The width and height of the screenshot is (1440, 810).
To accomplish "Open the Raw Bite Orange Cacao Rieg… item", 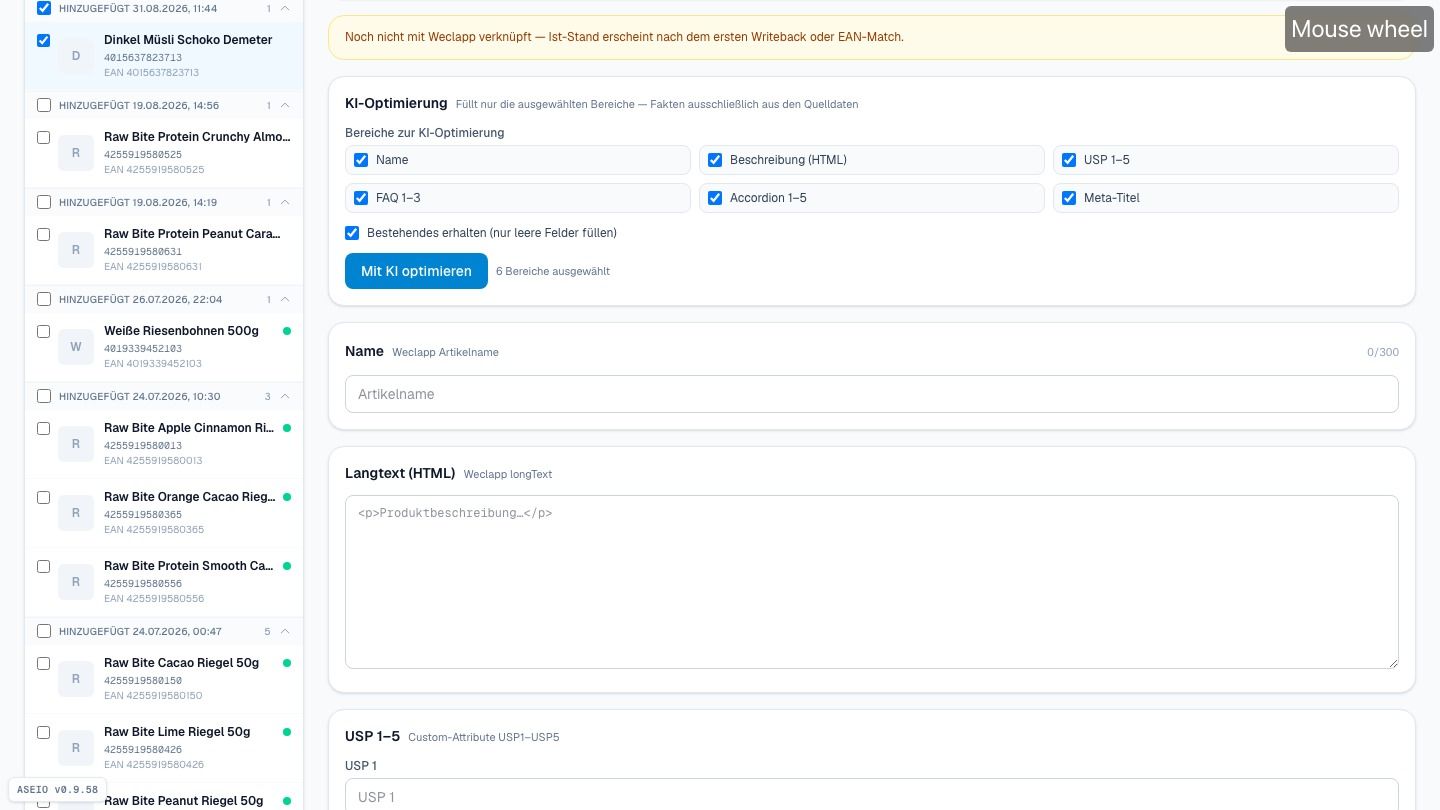I will (x=164, y=513).
